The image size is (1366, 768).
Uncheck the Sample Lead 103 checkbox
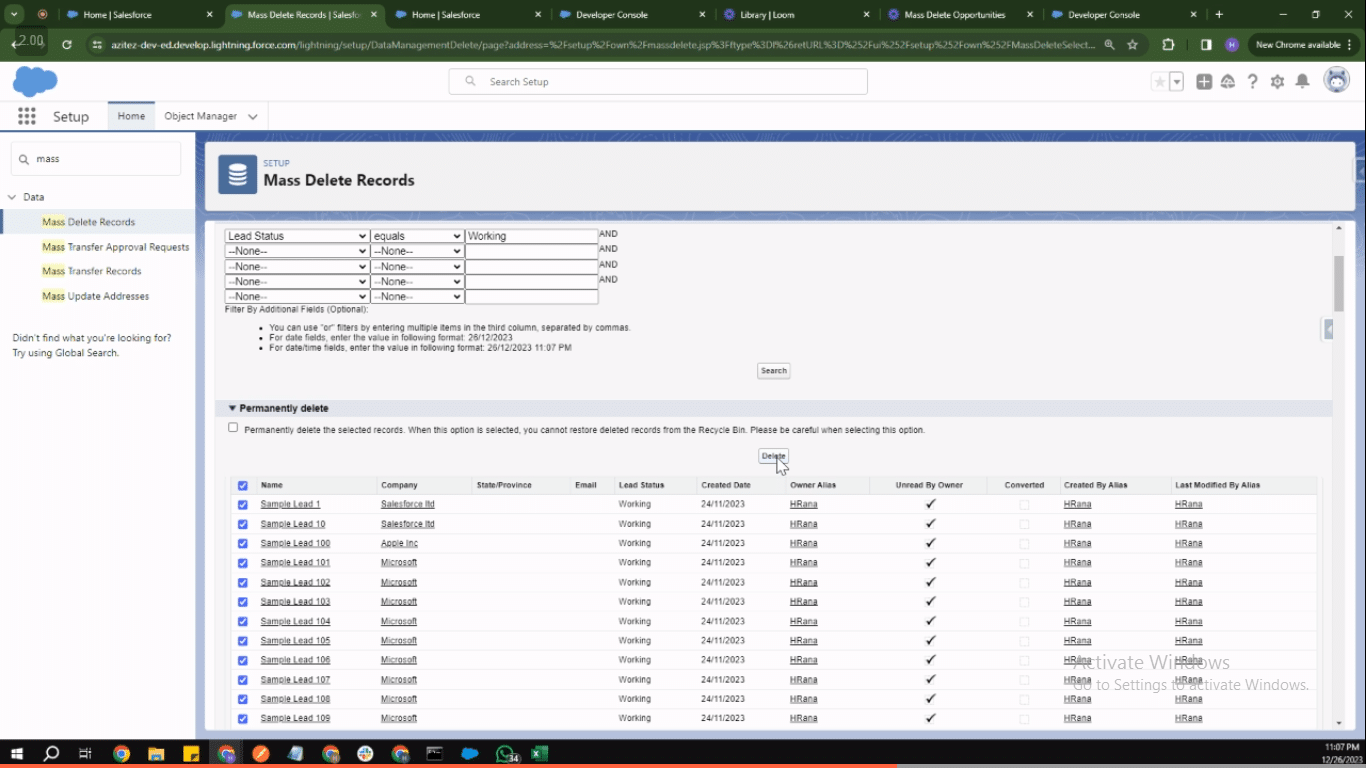242,602
